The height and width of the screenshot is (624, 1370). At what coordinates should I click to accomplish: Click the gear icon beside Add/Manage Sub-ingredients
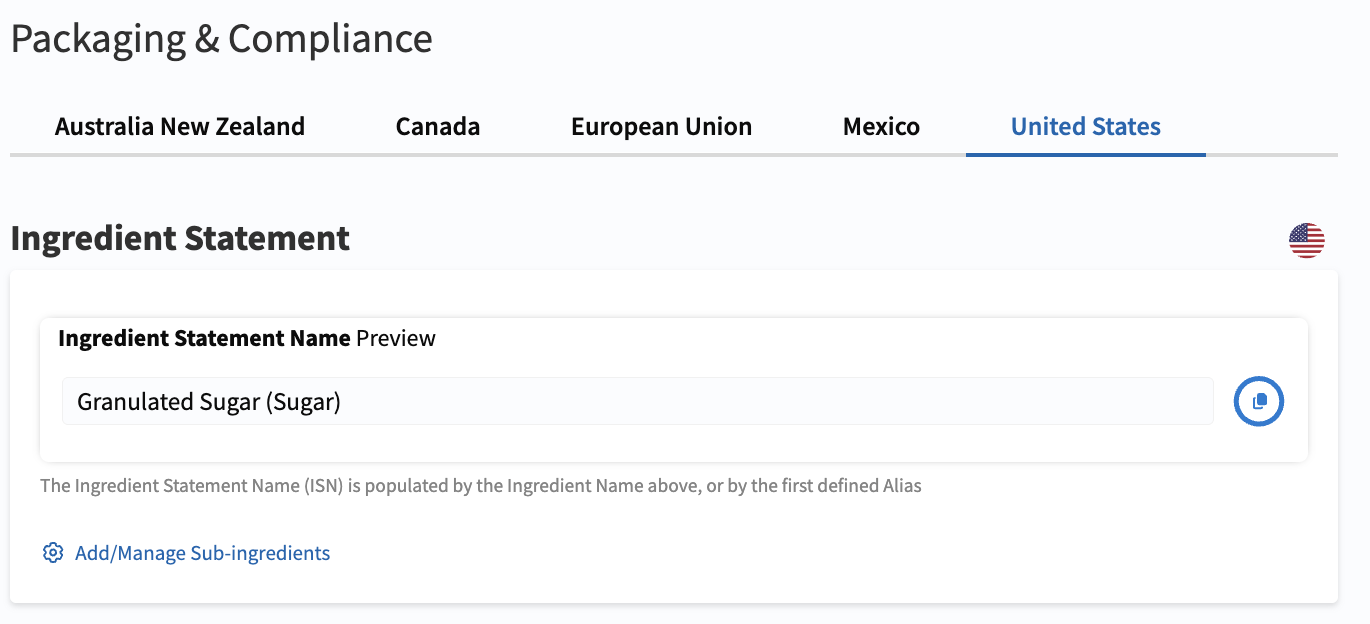(53, 553)
